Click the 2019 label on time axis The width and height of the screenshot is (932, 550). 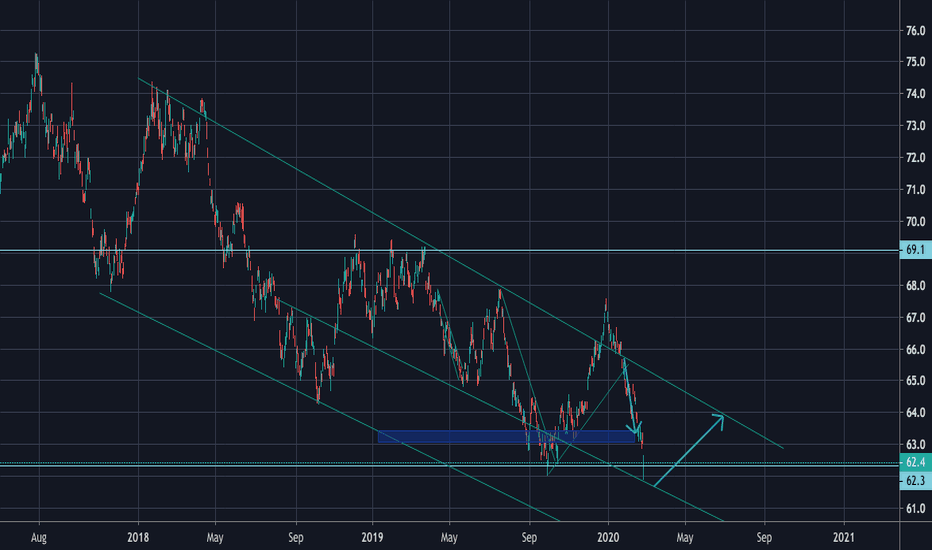[x=372, y=538]
